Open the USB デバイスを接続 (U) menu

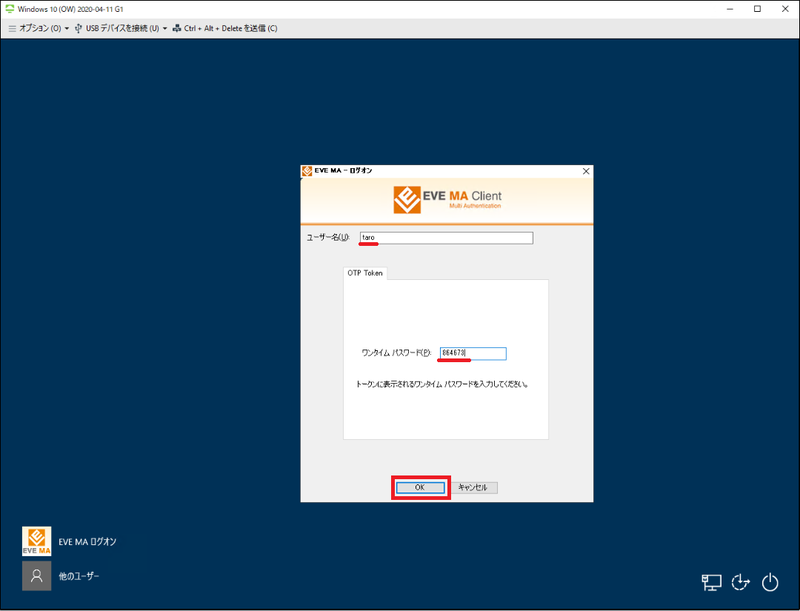click(121, 29)
